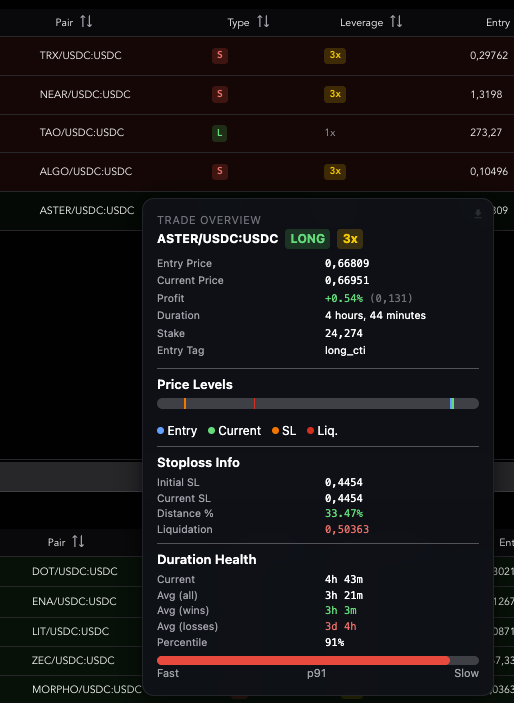Click duration text 4 hours, 44 minutes
514x703 pixels.
pos(375,316)
